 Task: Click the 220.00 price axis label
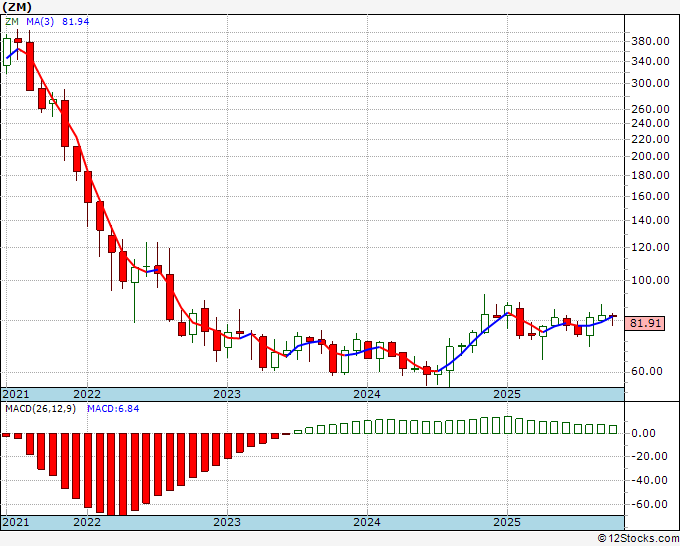click(650, 139)
